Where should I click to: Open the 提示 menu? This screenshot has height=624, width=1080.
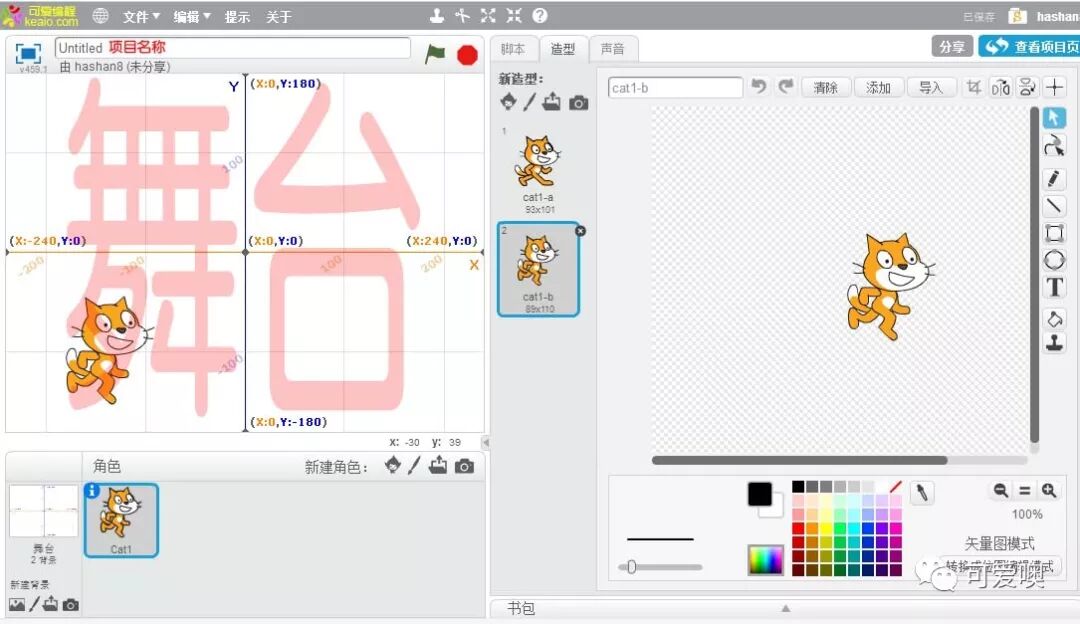237,17
